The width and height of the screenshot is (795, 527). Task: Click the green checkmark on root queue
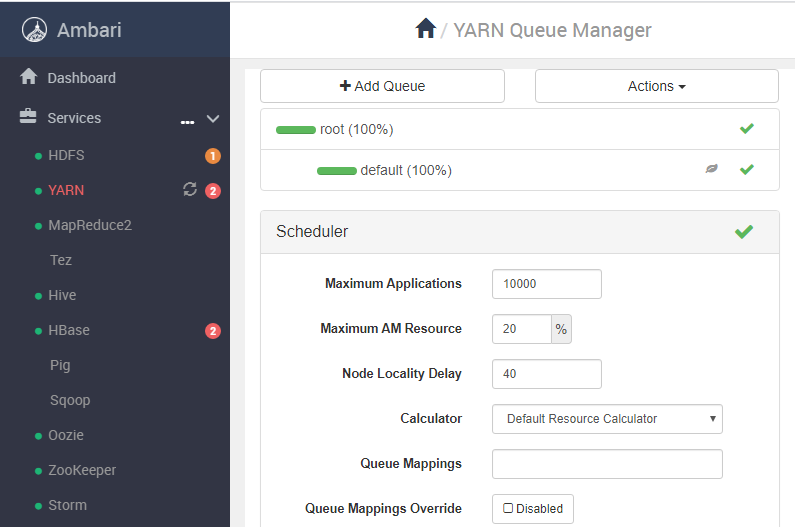(746, 128)
